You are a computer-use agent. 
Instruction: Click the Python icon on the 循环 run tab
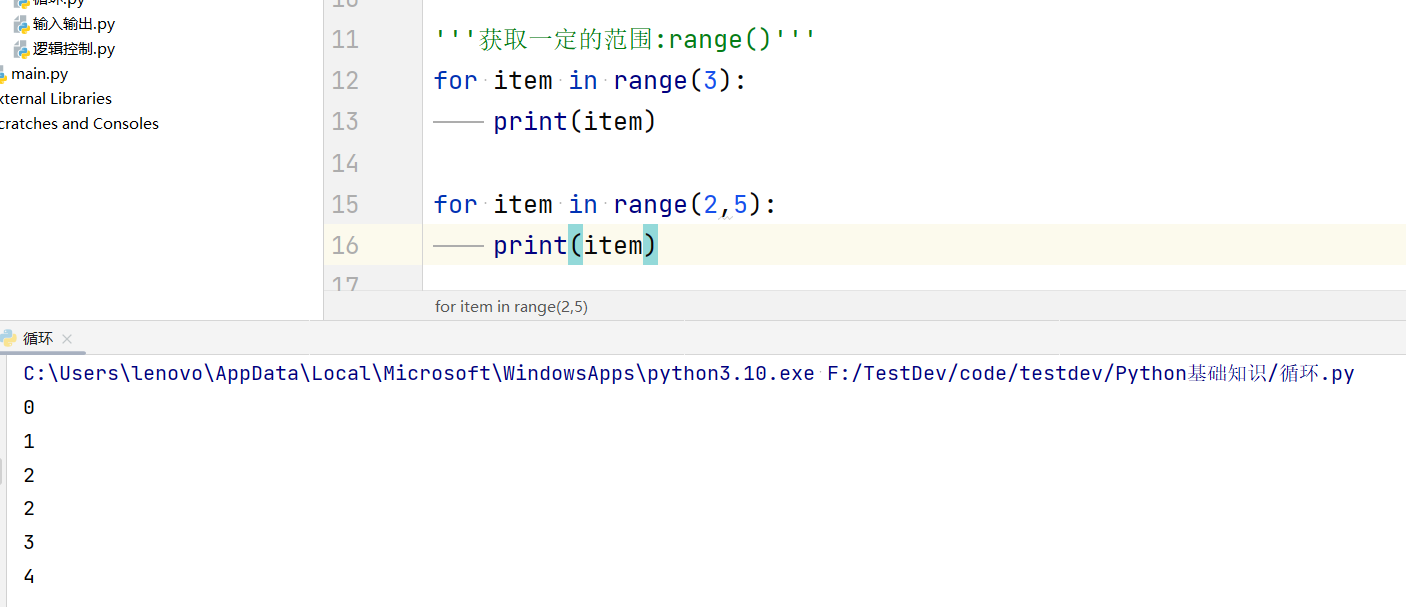point(8,338)
